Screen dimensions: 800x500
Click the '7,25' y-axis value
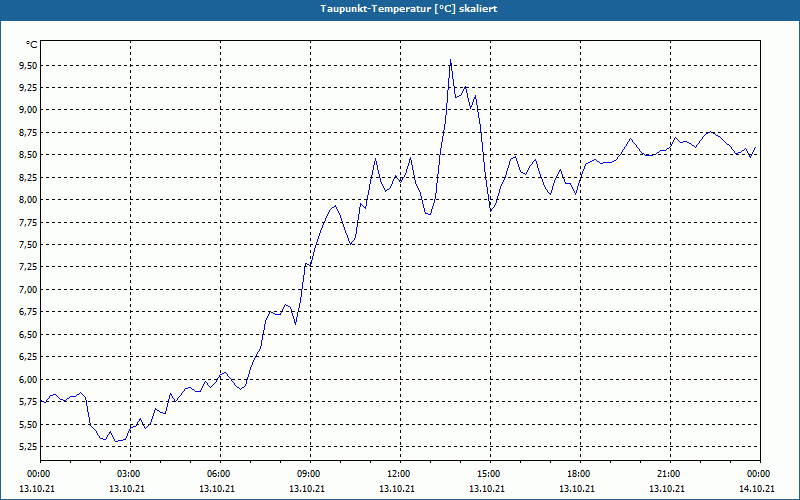[29, 267]
